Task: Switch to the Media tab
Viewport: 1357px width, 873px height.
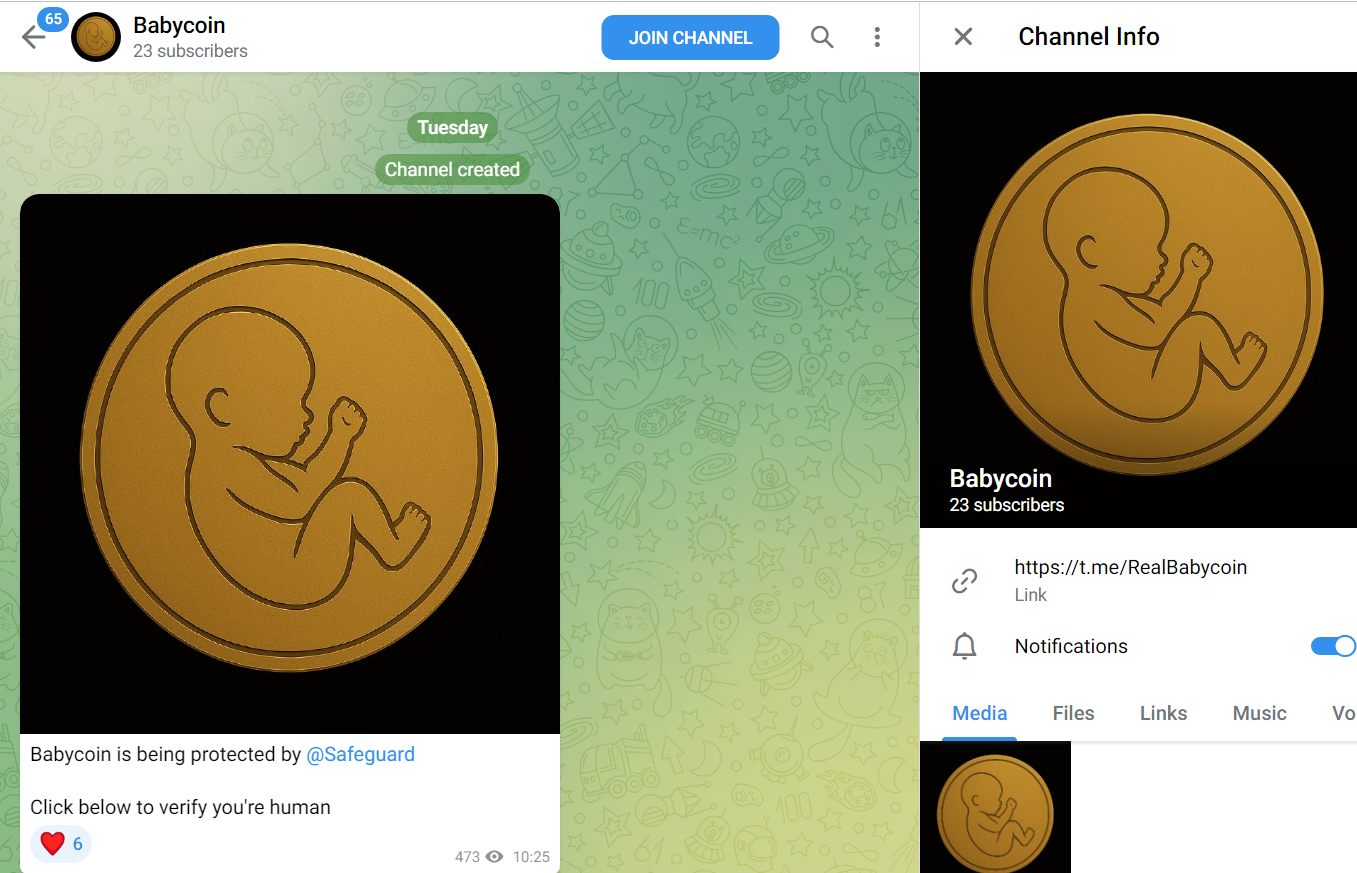Action: click(x=980, y=713)
